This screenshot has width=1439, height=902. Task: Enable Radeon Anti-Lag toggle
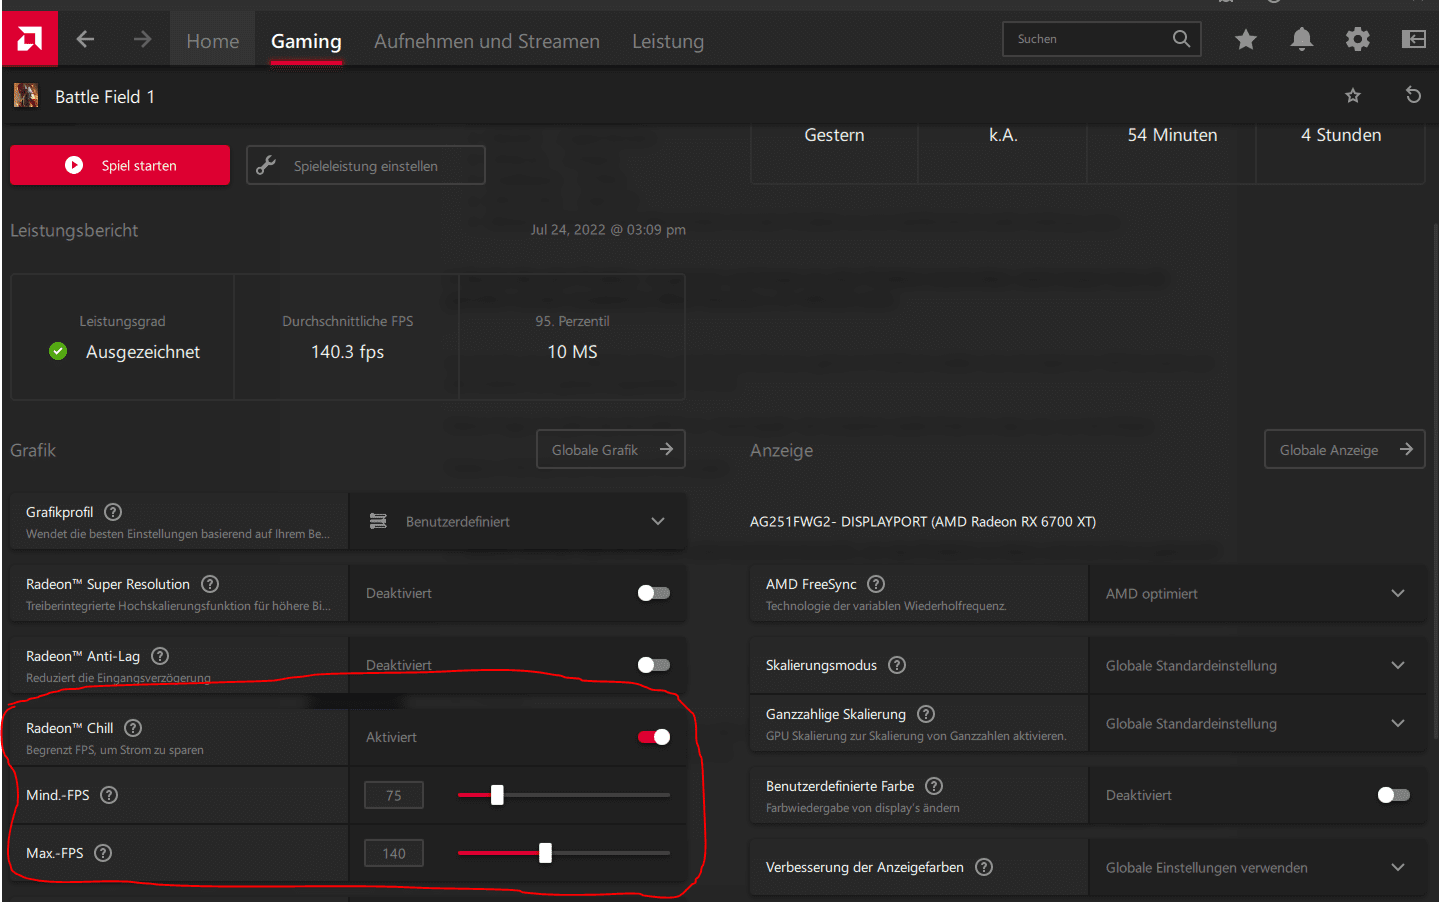[654, 665]
